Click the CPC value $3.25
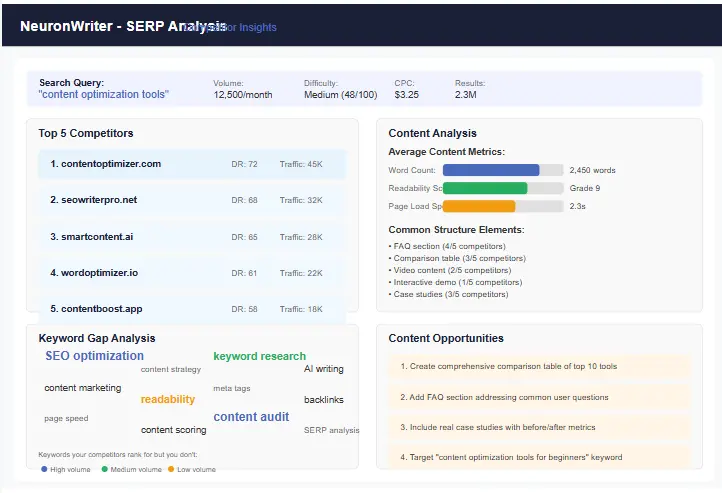 tap(407, 95)
